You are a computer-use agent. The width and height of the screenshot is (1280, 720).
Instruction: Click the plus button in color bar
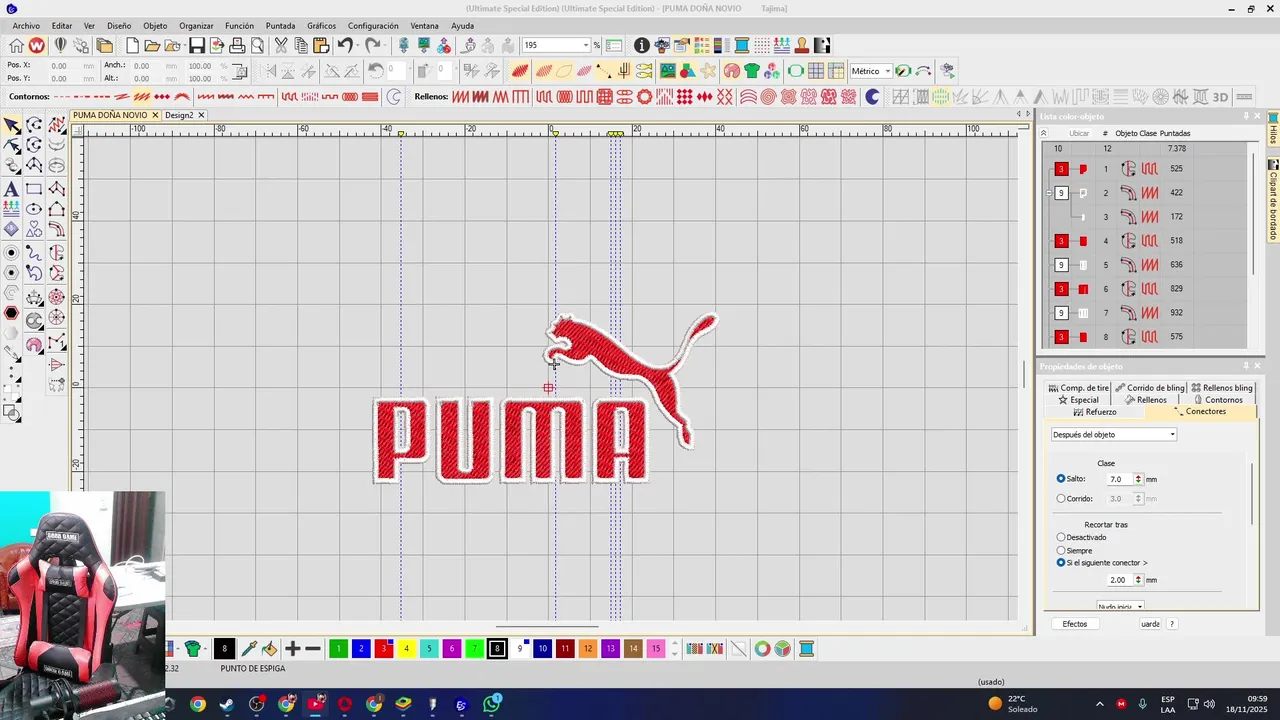pos(293,649)
